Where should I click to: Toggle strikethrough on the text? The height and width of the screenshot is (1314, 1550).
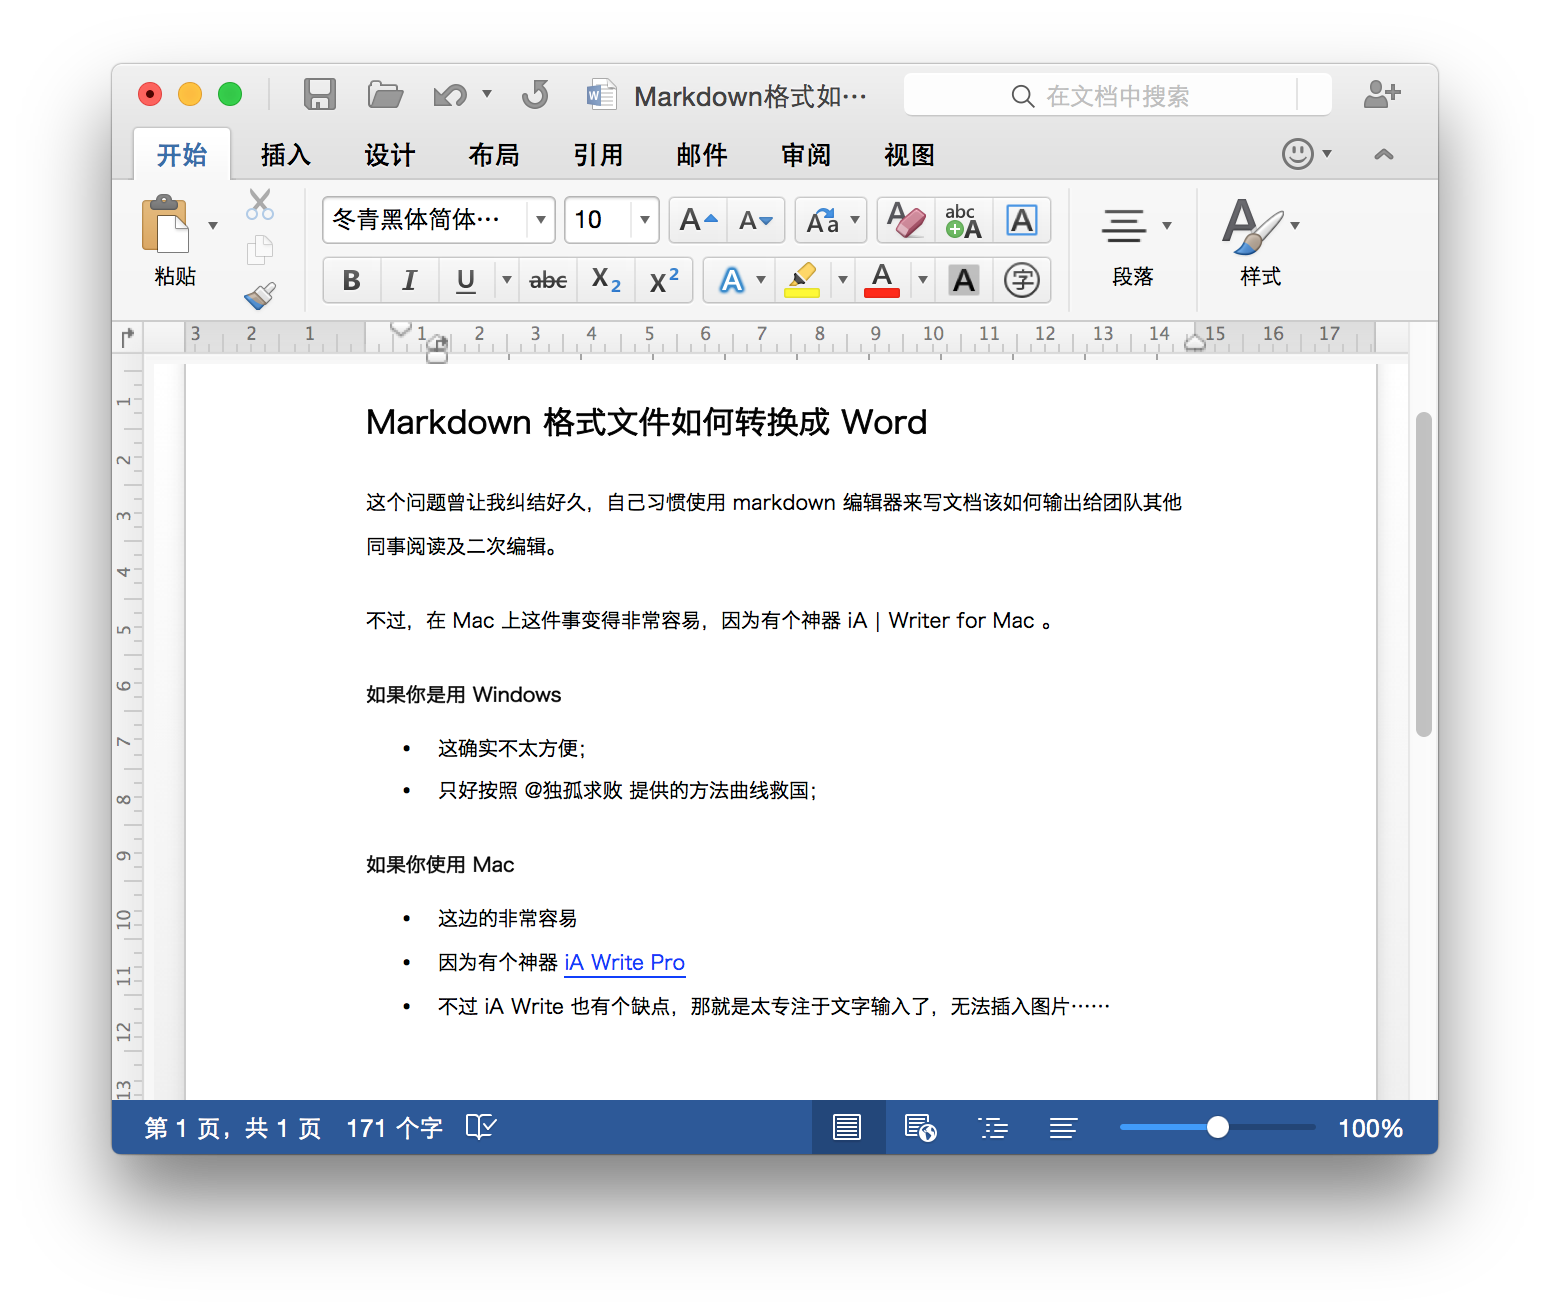(547, 280)
